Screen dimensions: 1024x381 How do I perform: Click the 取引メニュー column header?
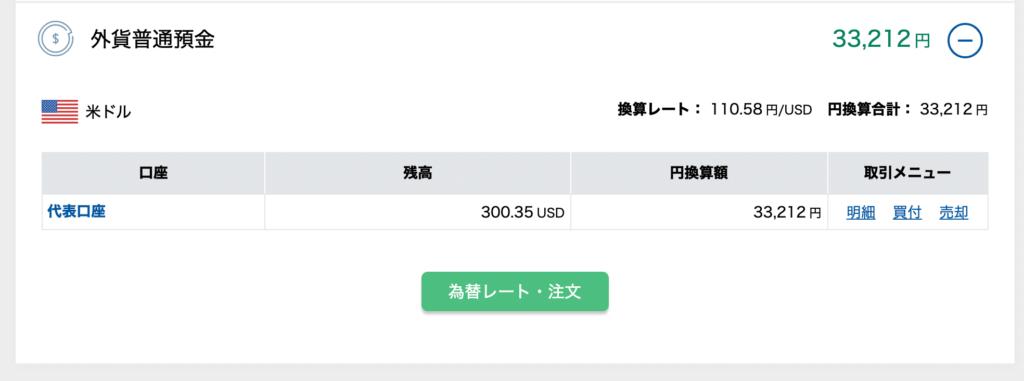[x=908, y=173]
